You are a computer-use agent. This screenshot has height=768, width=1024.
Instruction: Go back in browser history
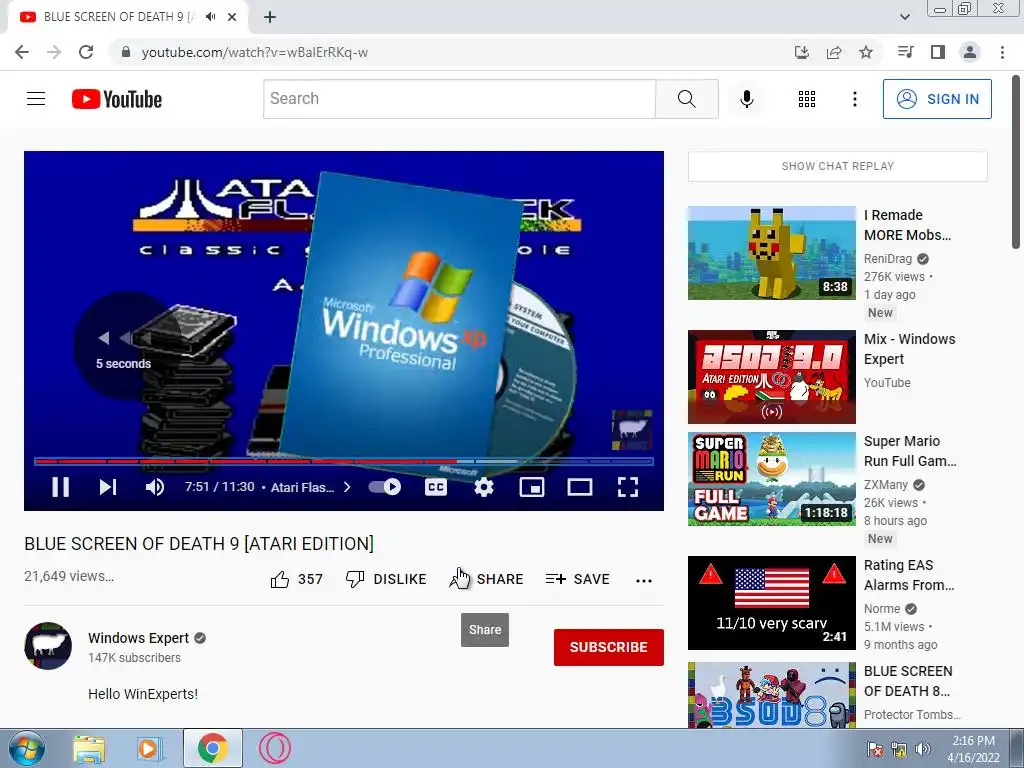(x=22, y=52)
